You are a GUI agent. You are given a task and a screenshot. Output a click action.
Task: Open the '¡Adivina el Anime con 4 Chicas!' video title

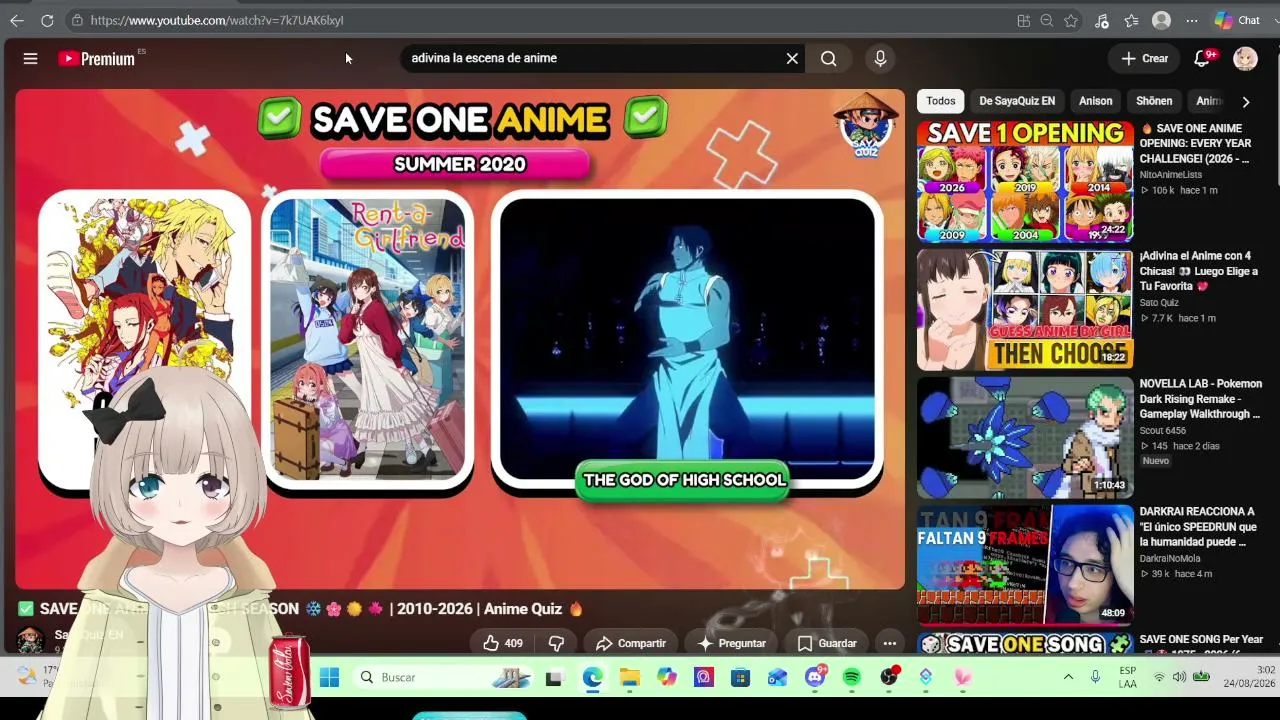point(1198,271)
